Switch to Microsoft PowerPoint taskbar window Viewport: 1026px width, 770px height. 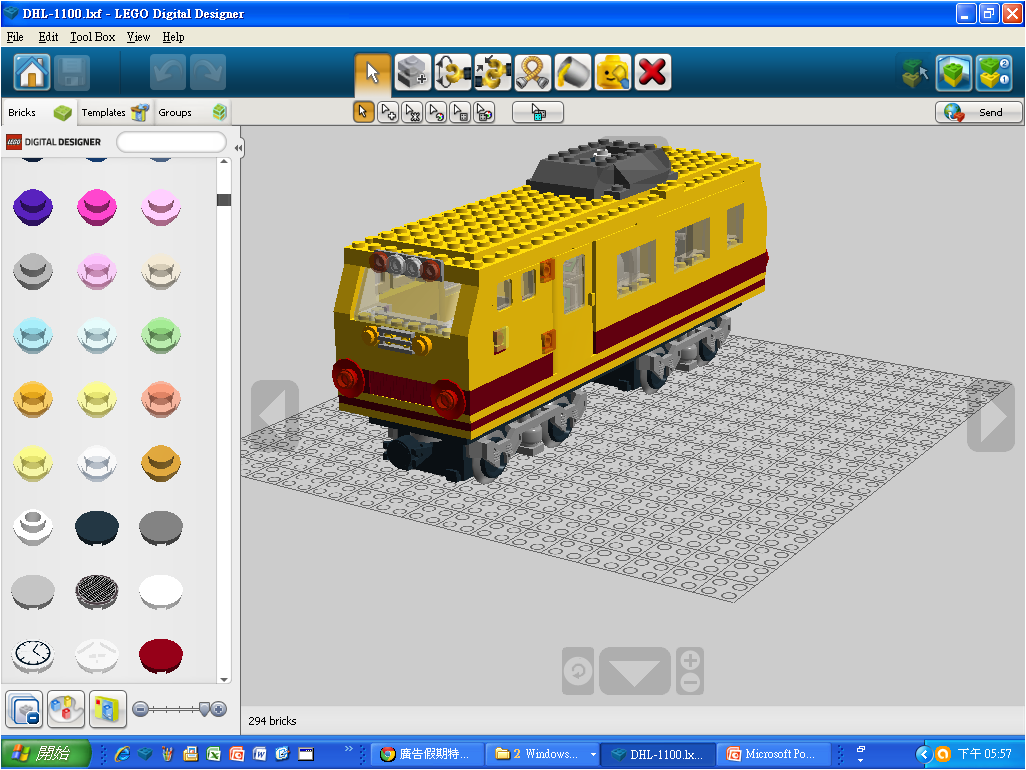pyautogui.click(x=773, y=754)
